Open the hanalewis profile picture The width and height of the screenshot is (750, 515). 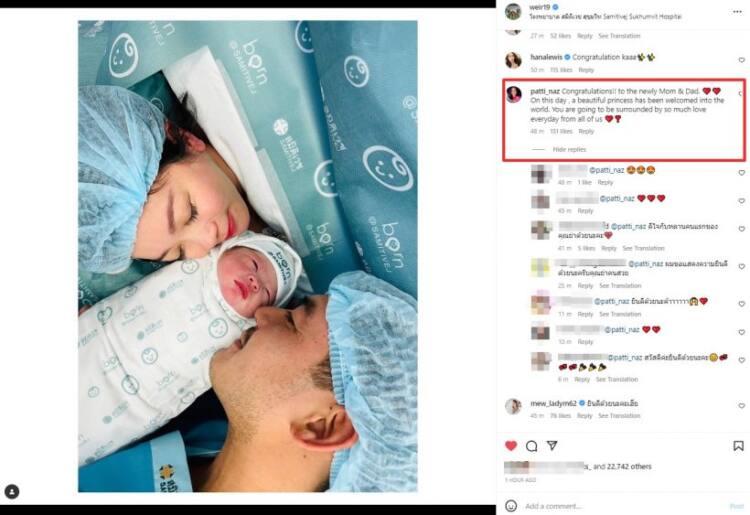point(513,60)
